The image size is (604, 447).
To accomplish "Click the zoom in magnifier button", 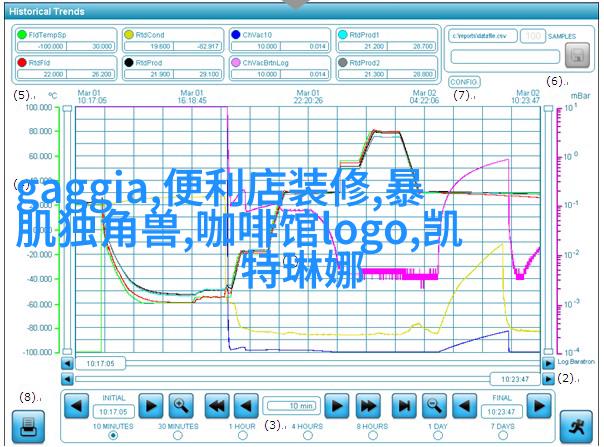I will point(181,405).
